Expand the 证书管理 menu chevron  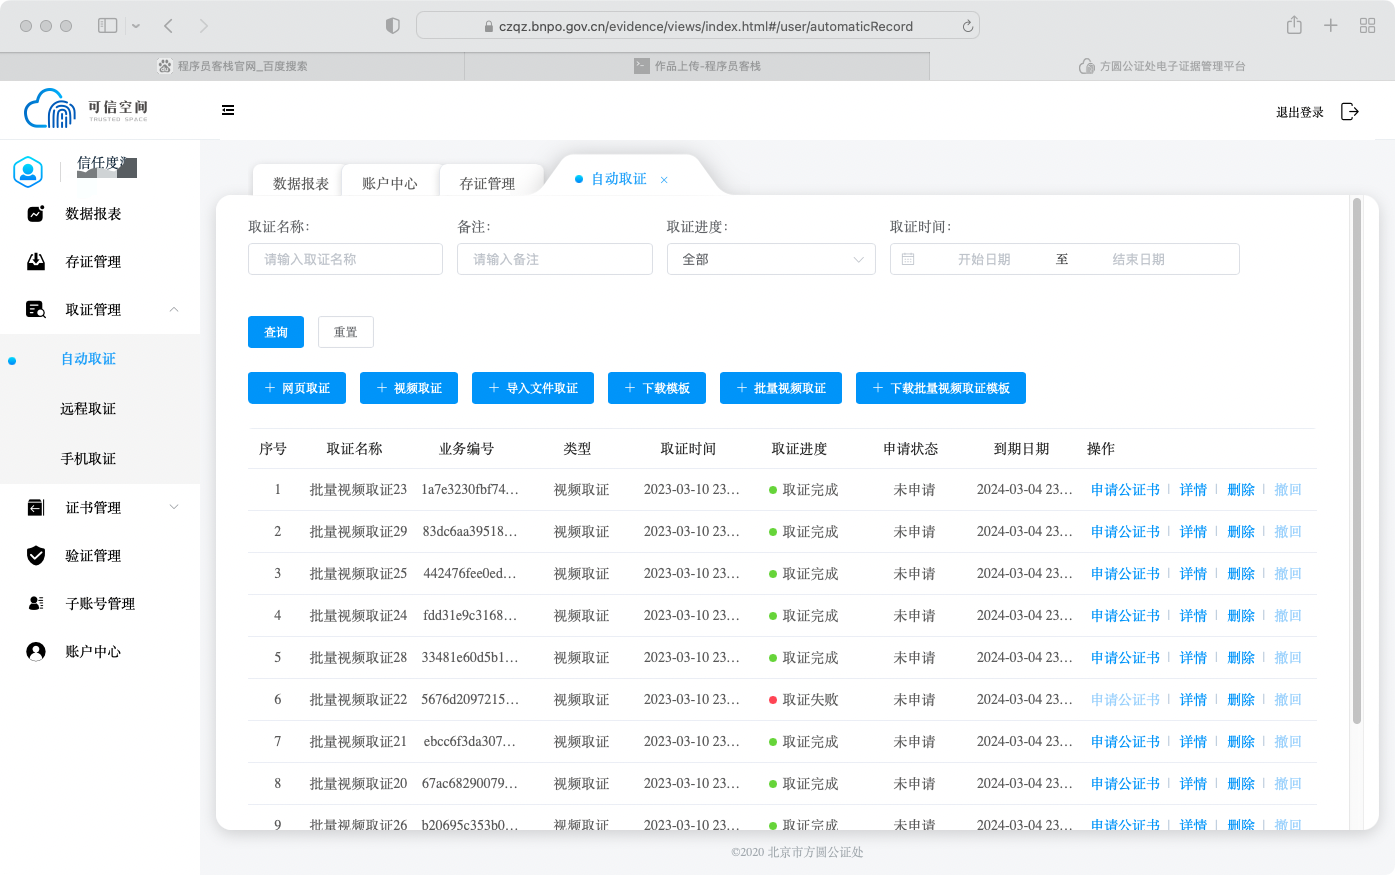click(174, 507)
